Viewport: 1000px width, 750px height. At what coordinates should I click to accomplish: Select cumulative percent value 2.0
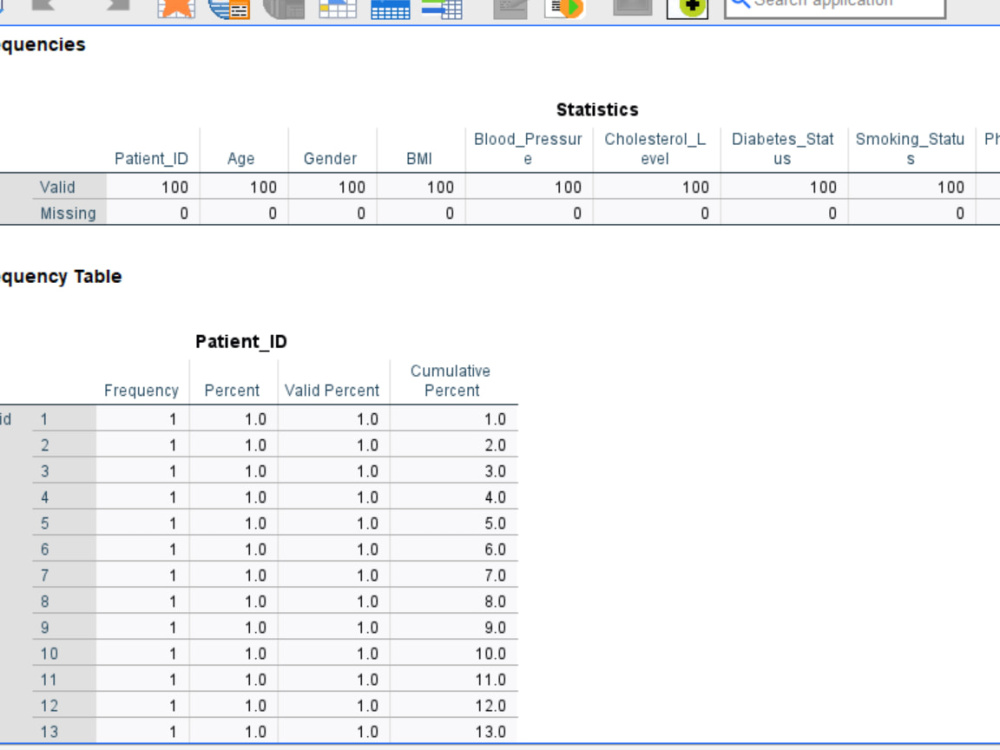click(495, 446)
